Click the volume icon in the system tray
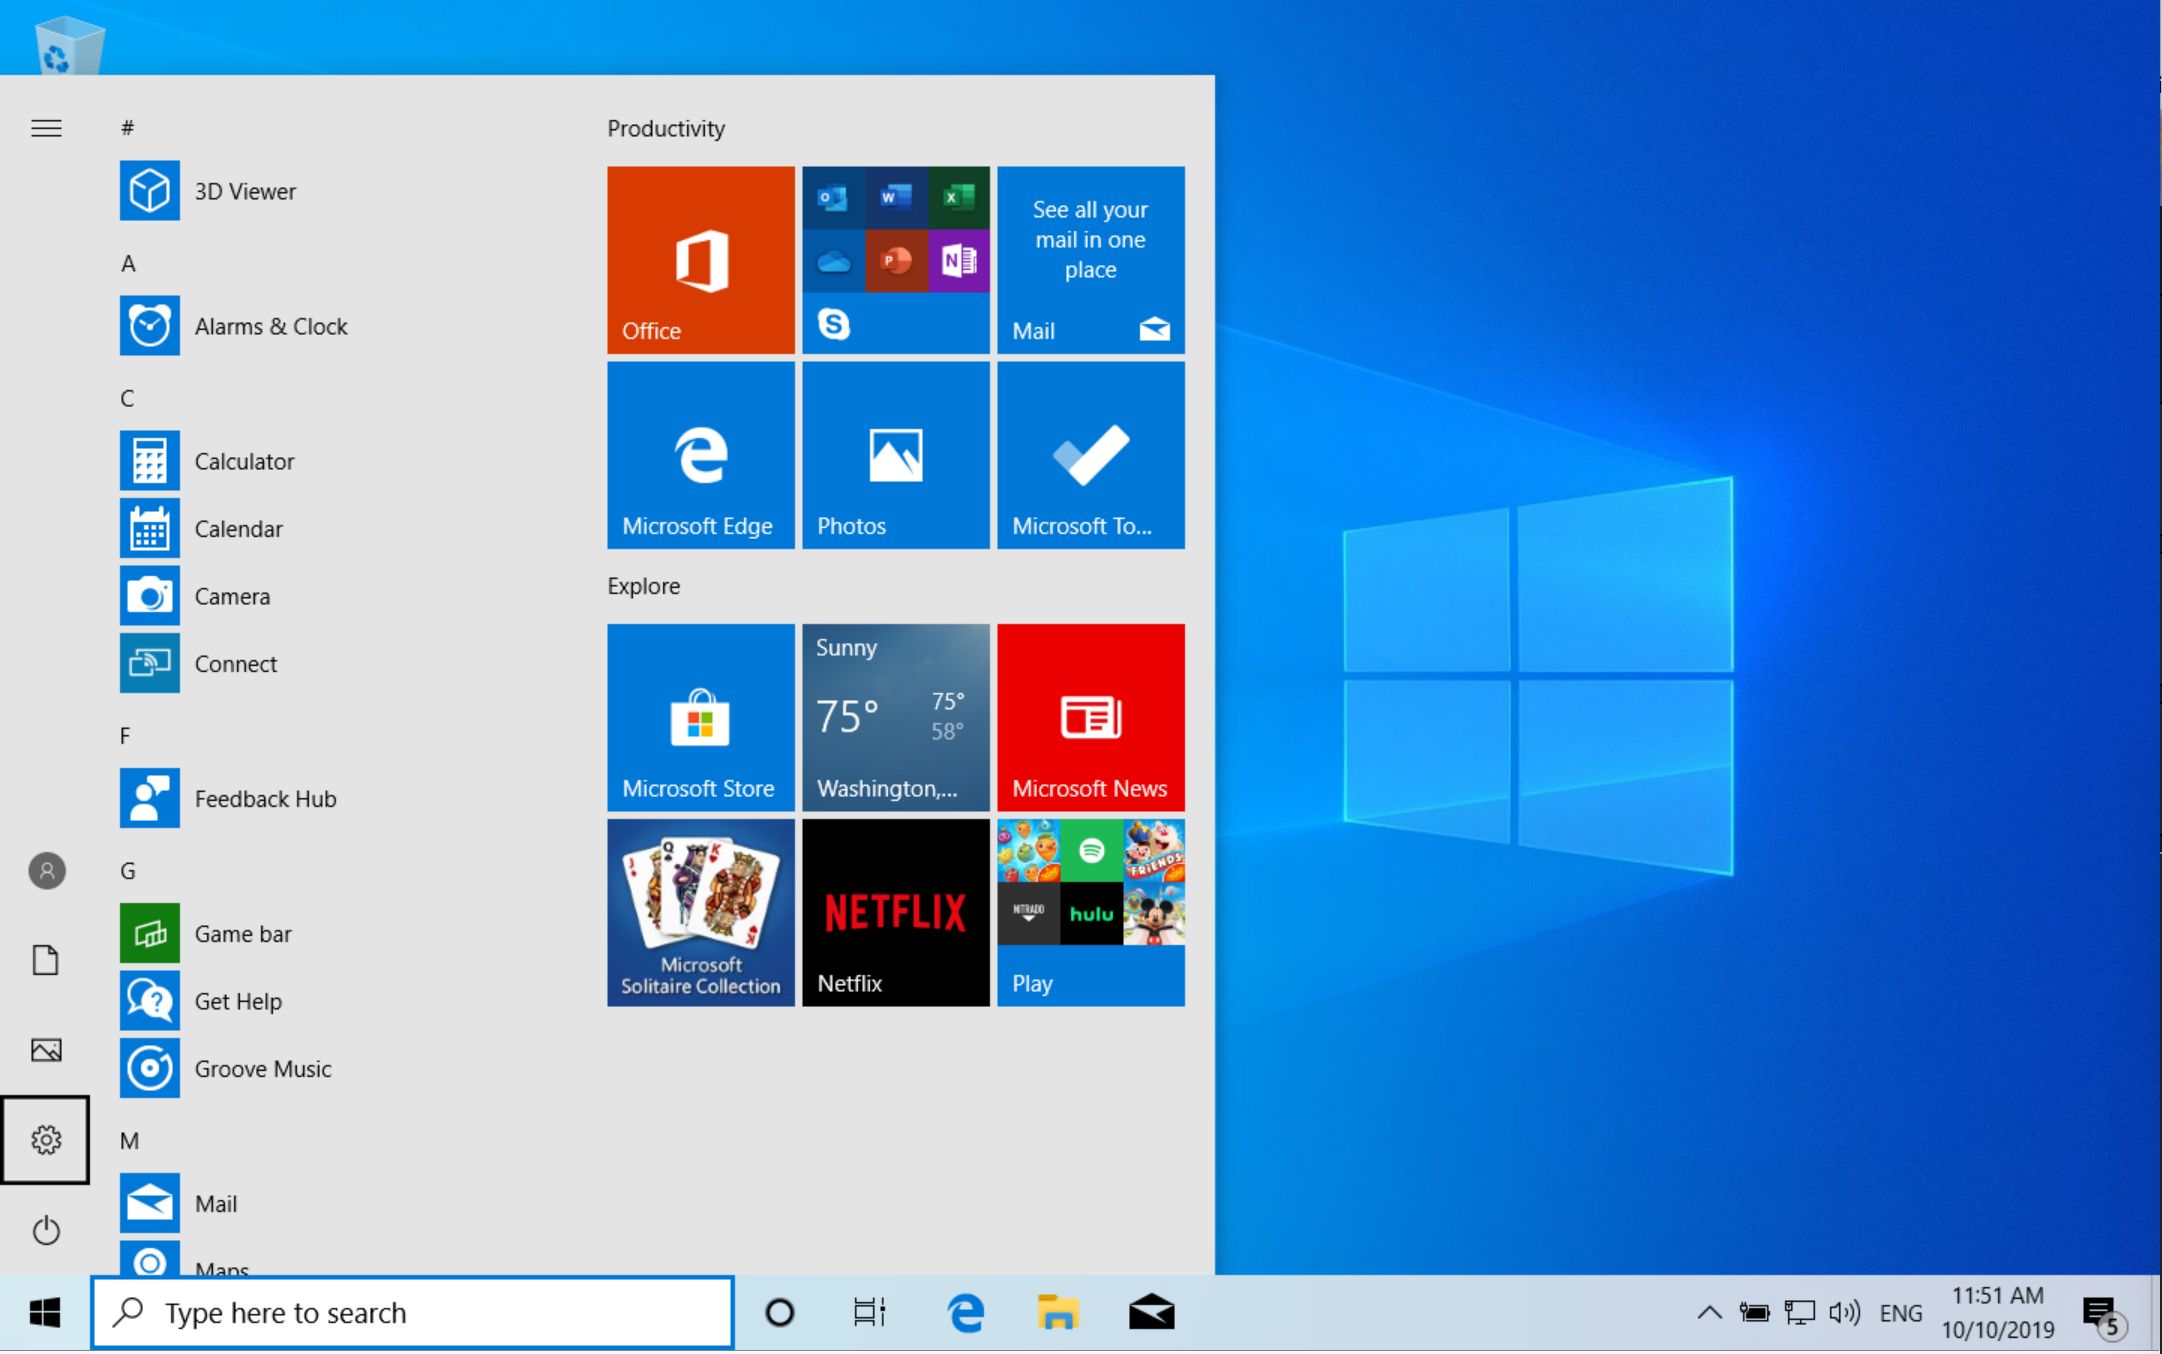This screenshot has width=2162, height=1354. click(x=1843, y=1312)
